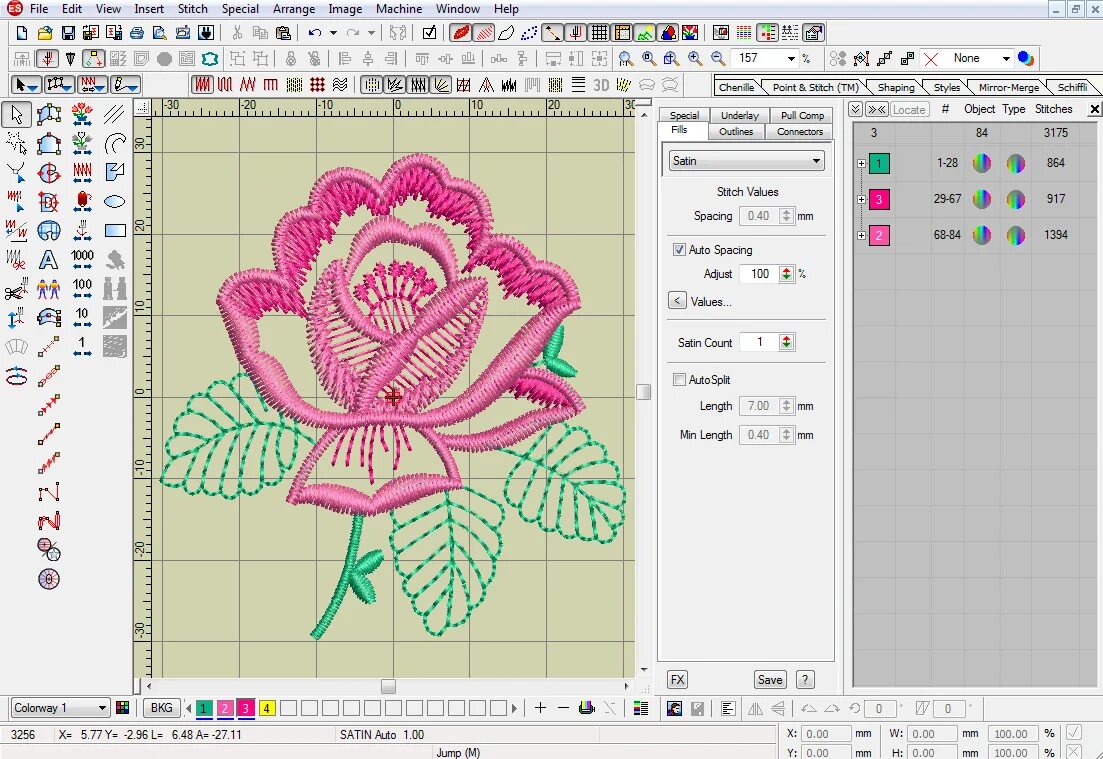Click the Save button in properties panel

click(769, 680)
